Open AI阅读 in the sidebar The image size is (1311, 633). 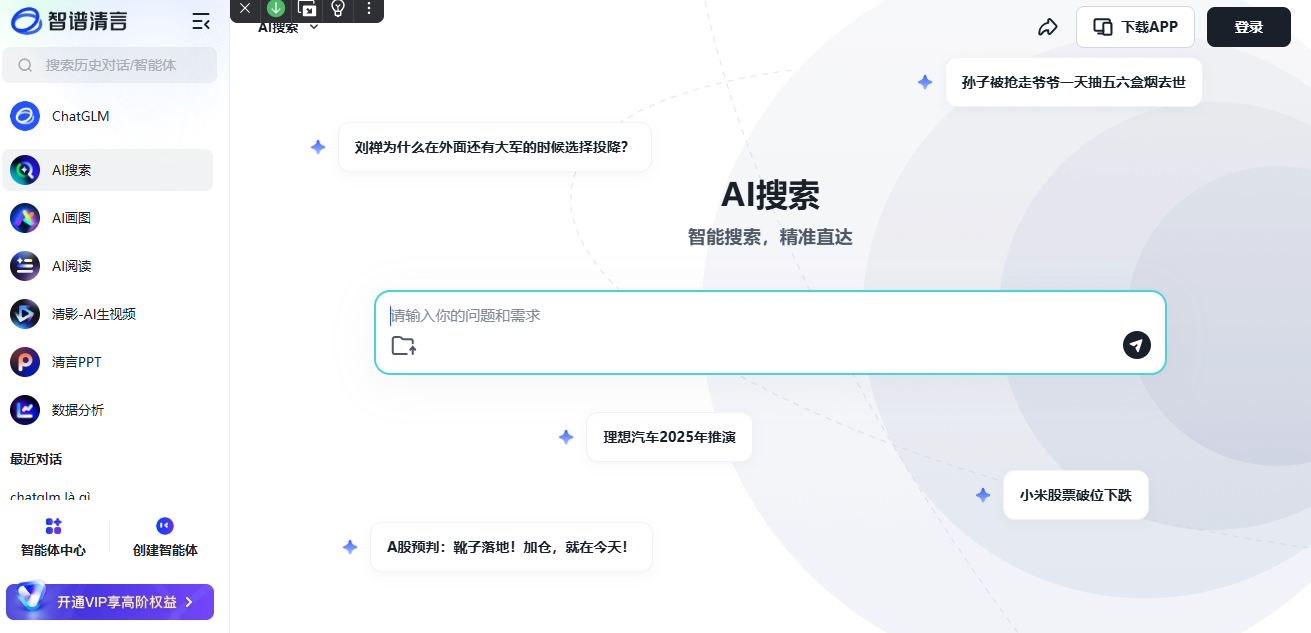[x=71, y=266]
